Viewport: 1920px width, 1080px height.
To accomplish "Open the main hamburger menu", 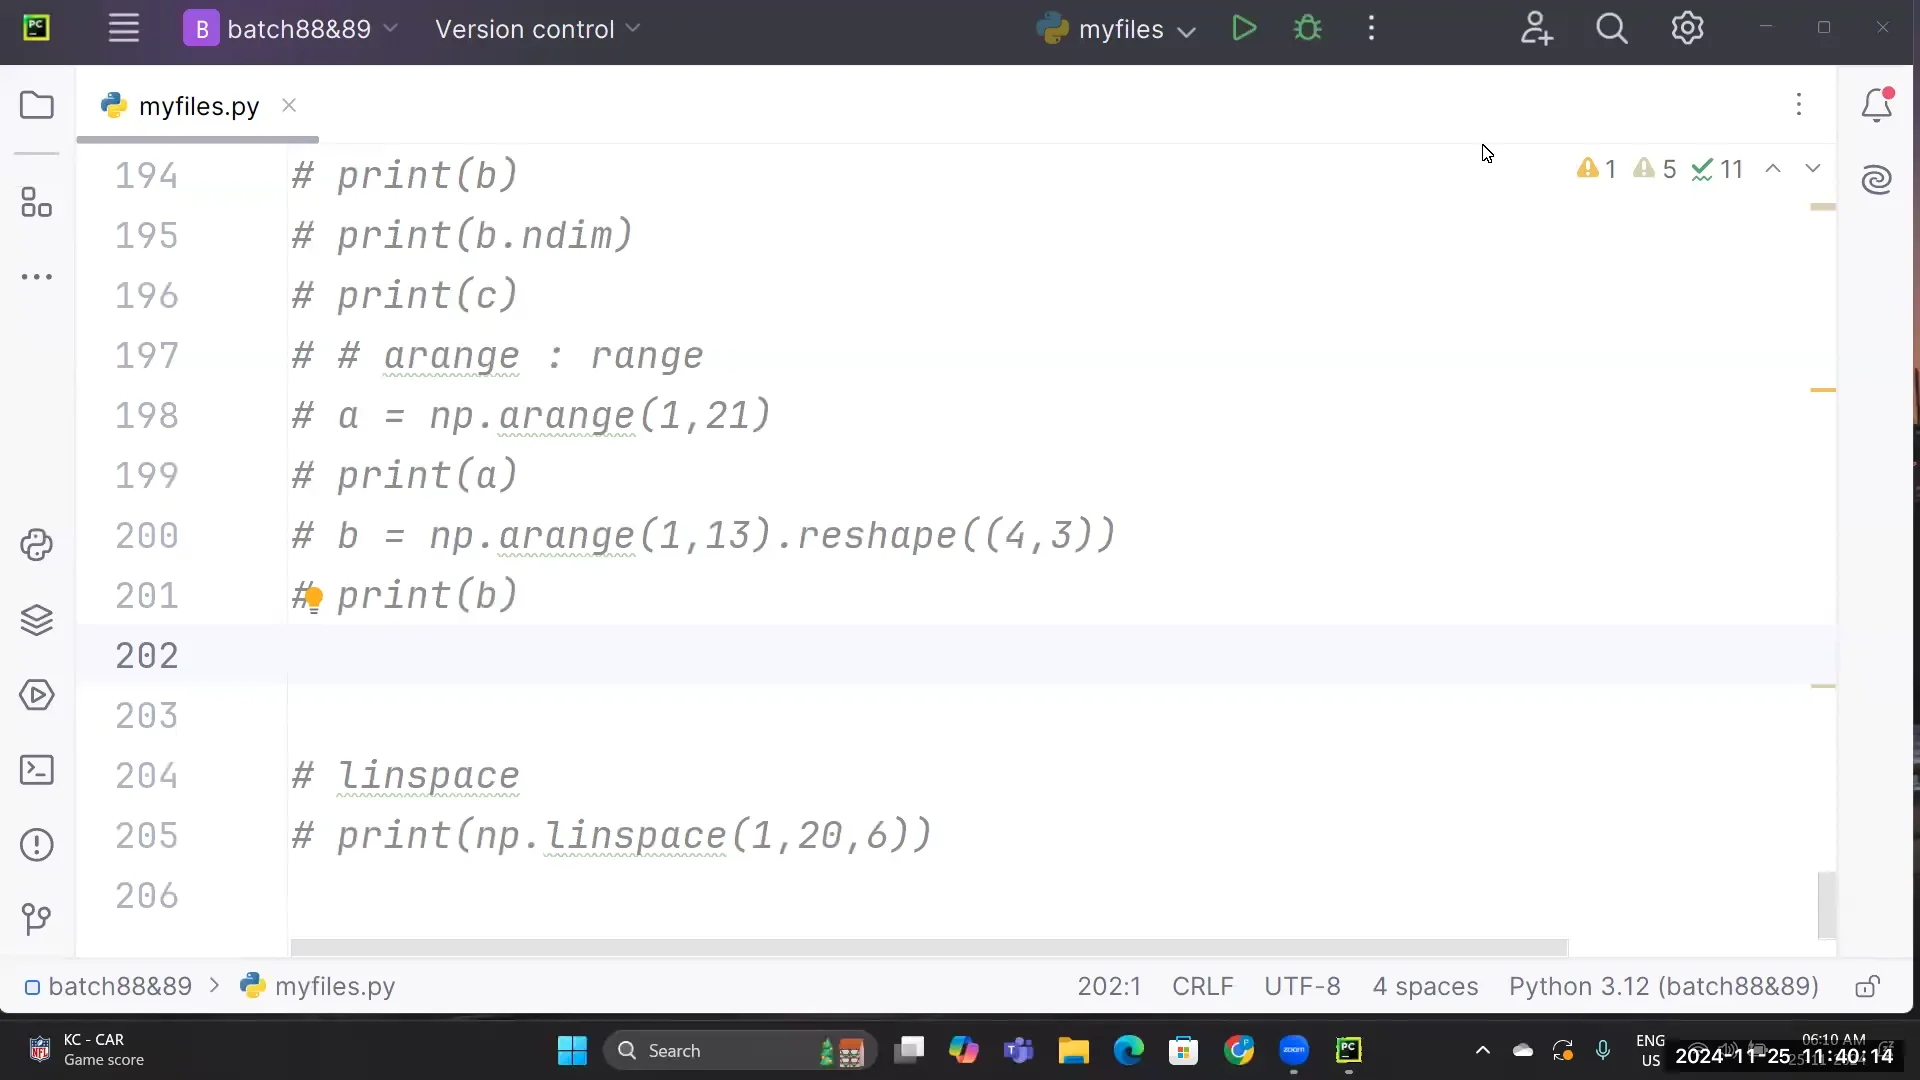I will pyautogui.click(x=123, y=27).
